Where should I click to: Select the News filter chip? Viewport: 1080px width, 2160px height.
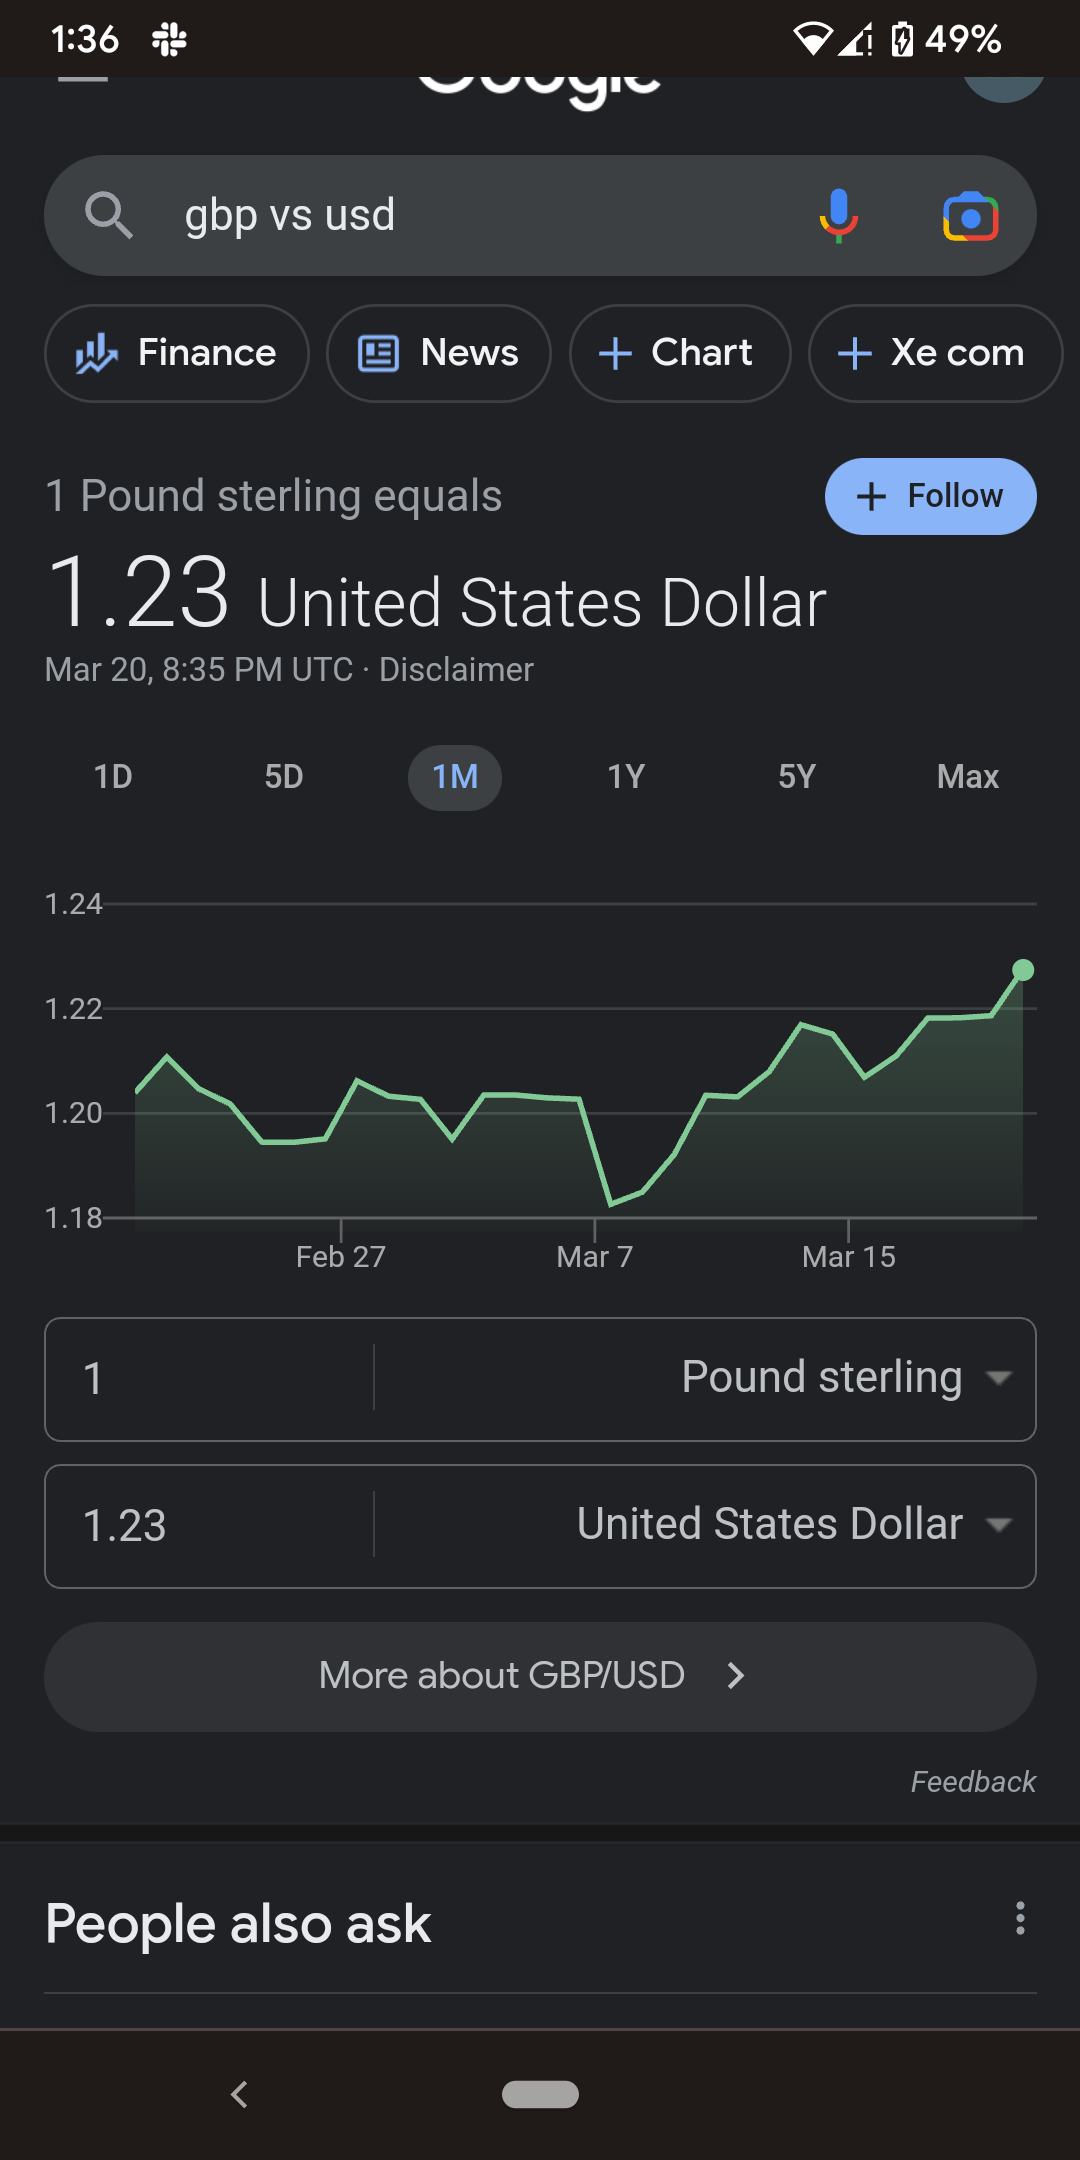(438, 353)
